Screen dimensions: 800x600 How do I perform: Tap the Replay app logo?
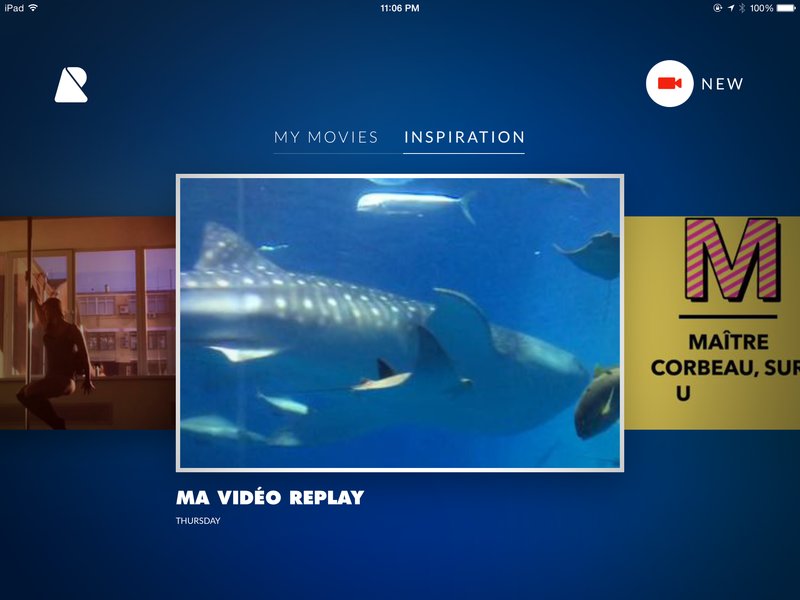tap(71, 85)
